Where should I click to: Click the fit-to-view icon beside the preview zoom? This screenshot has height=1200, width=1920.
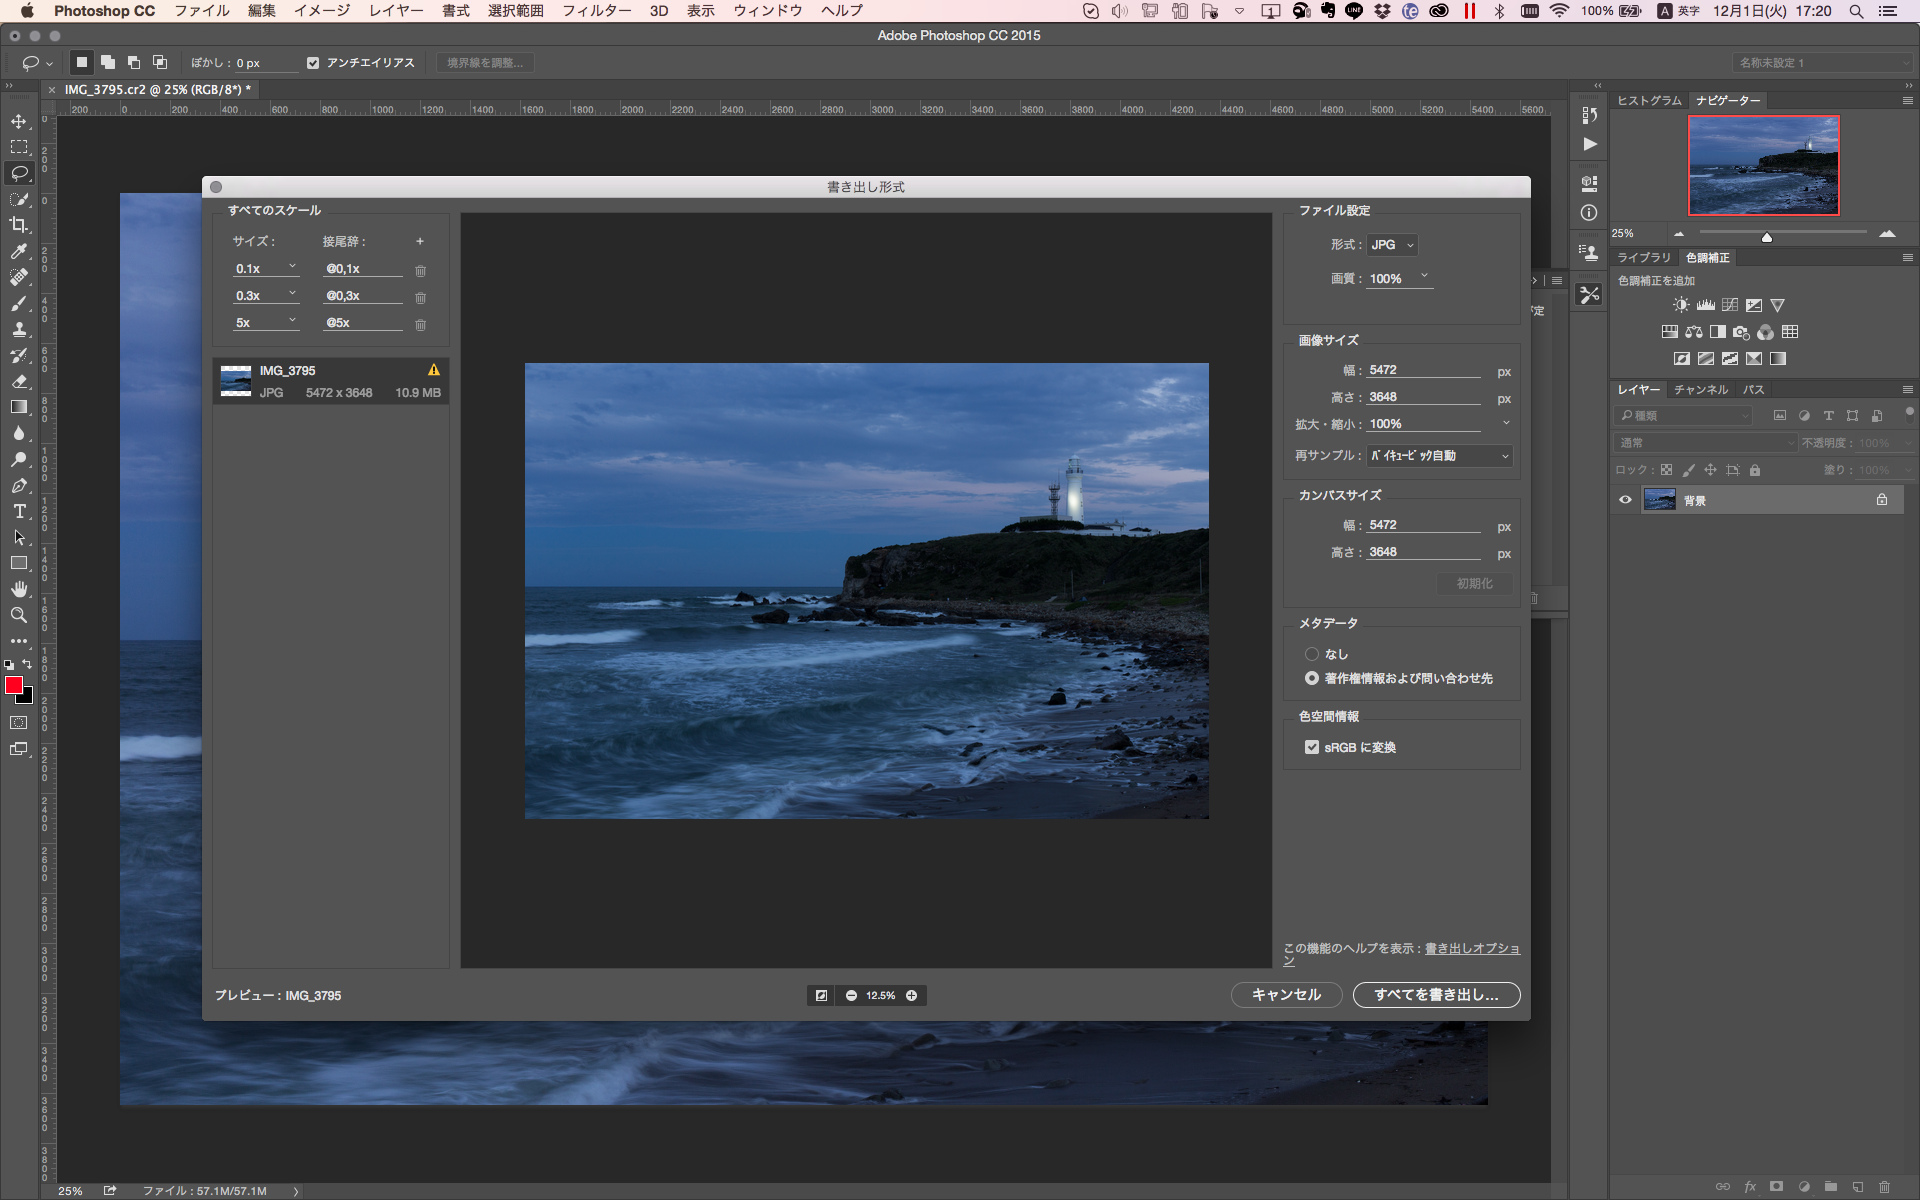coord(821,995)
